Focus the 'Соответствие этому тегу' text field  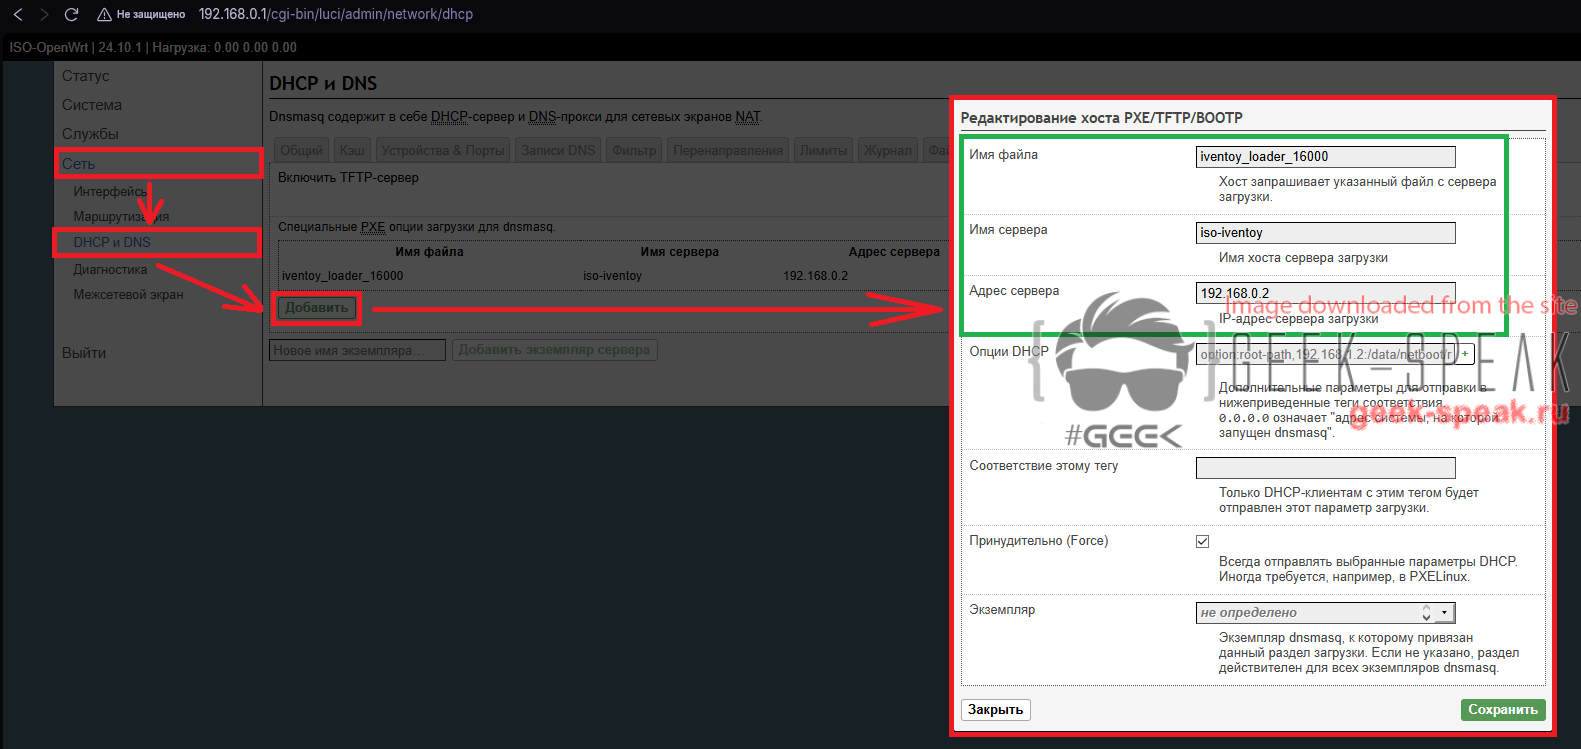click(x=1325, y=468)
